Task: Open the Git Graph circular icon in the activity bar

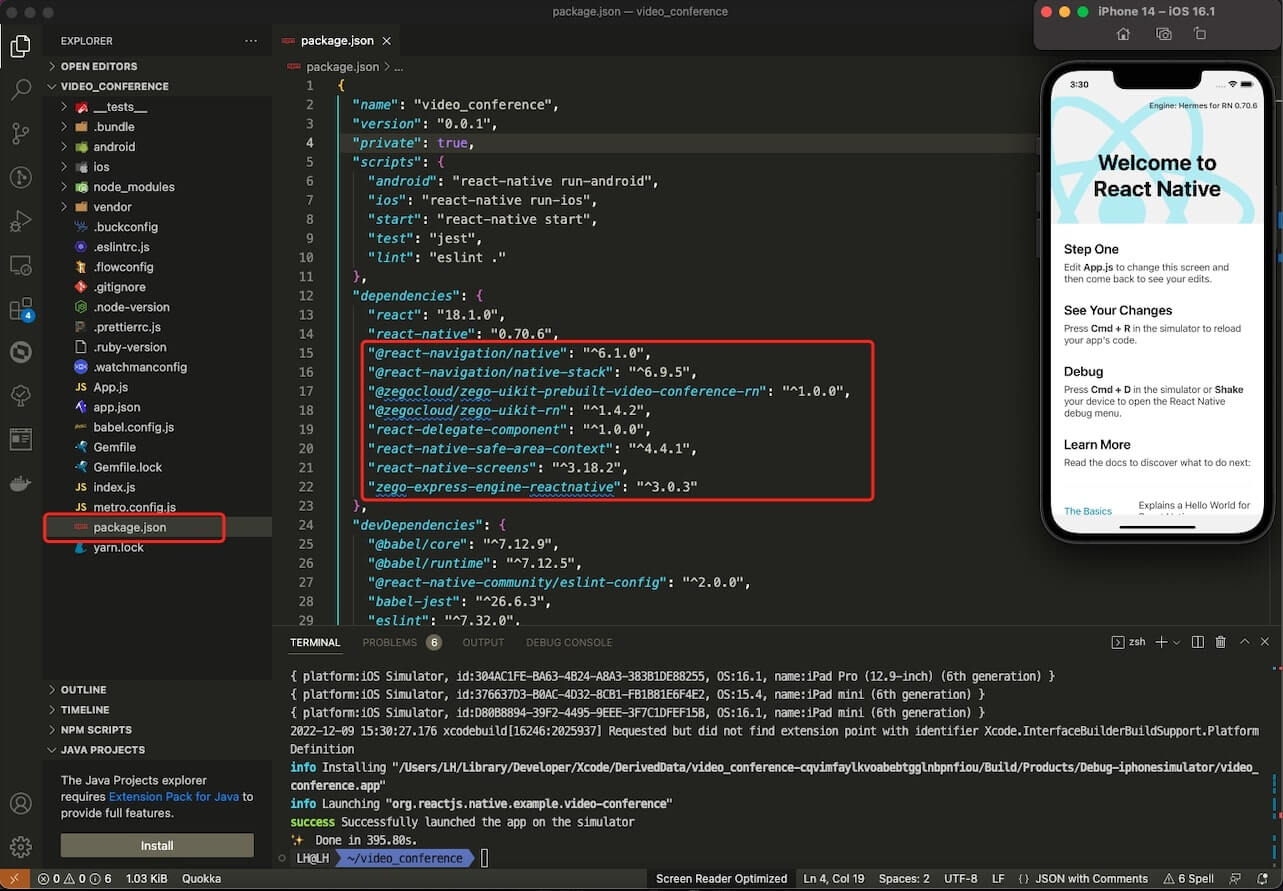Action: [x=20, y=177]
